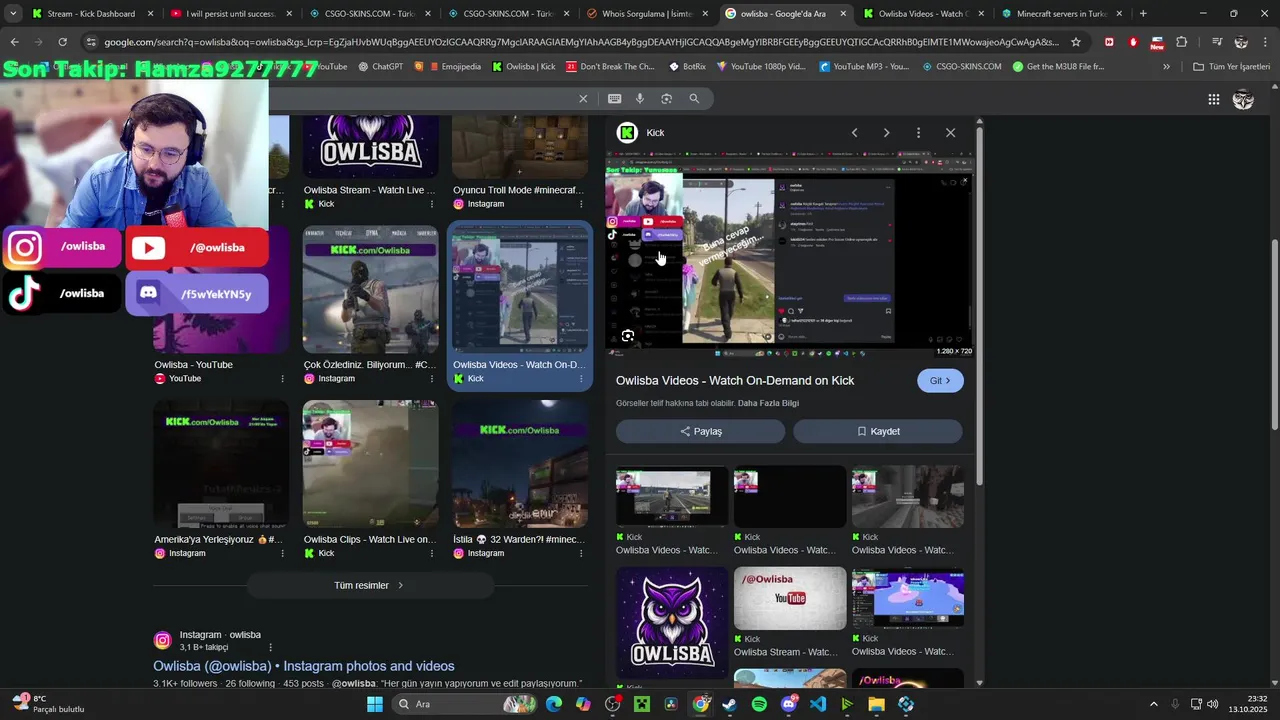1280x720 pixels.
Task: Search by image with the camera icon
Action: point(666,98)
